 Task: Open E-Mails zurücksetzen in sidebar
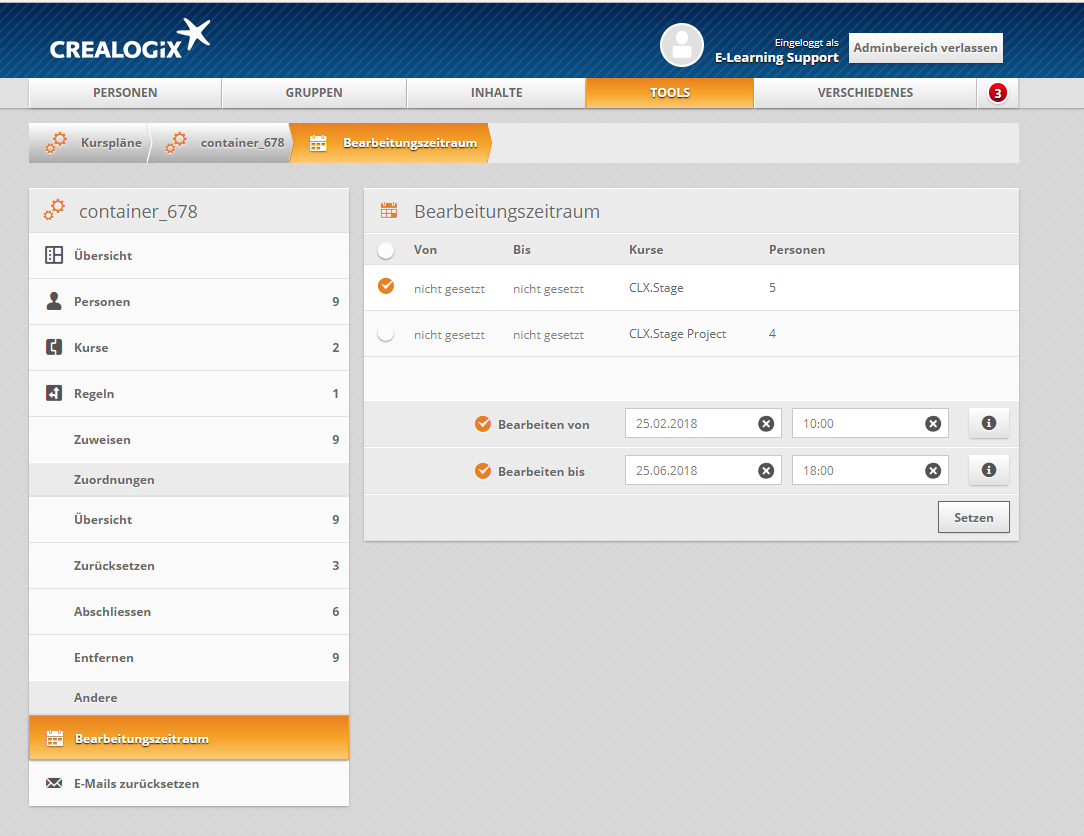[x=136, y=784]
